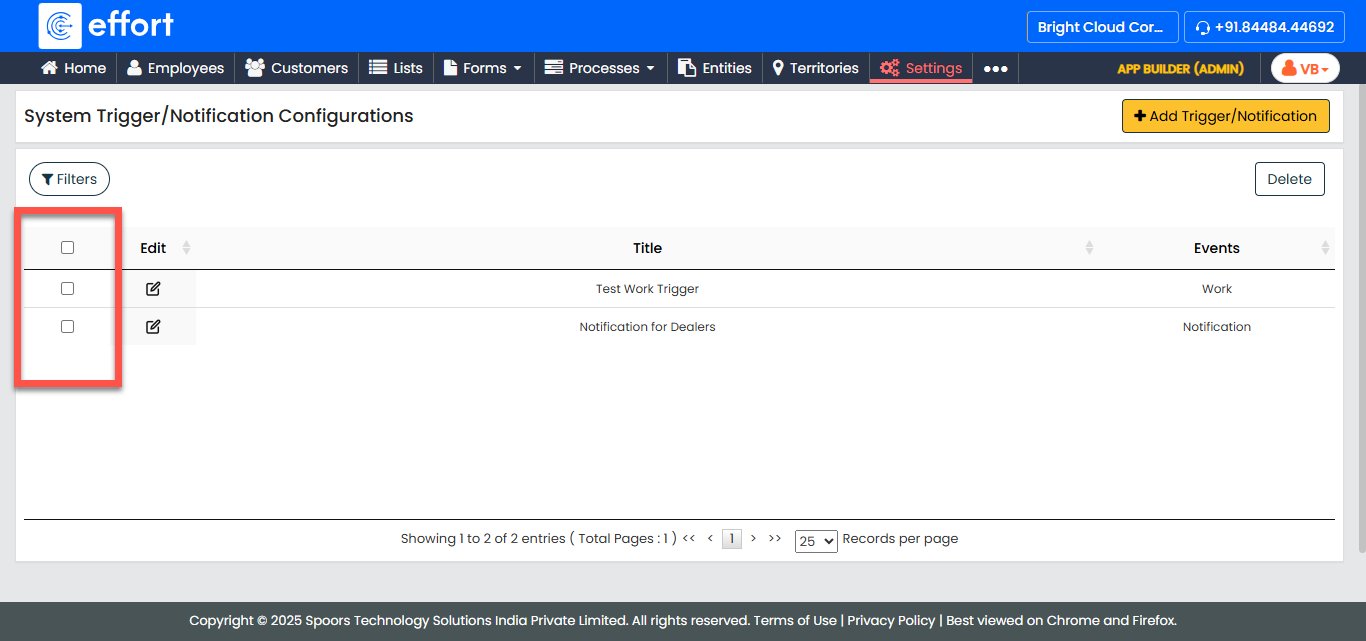1366x641 pixels.
Task: Open the Privacy Policy footer link
Action: click(891, 620)
